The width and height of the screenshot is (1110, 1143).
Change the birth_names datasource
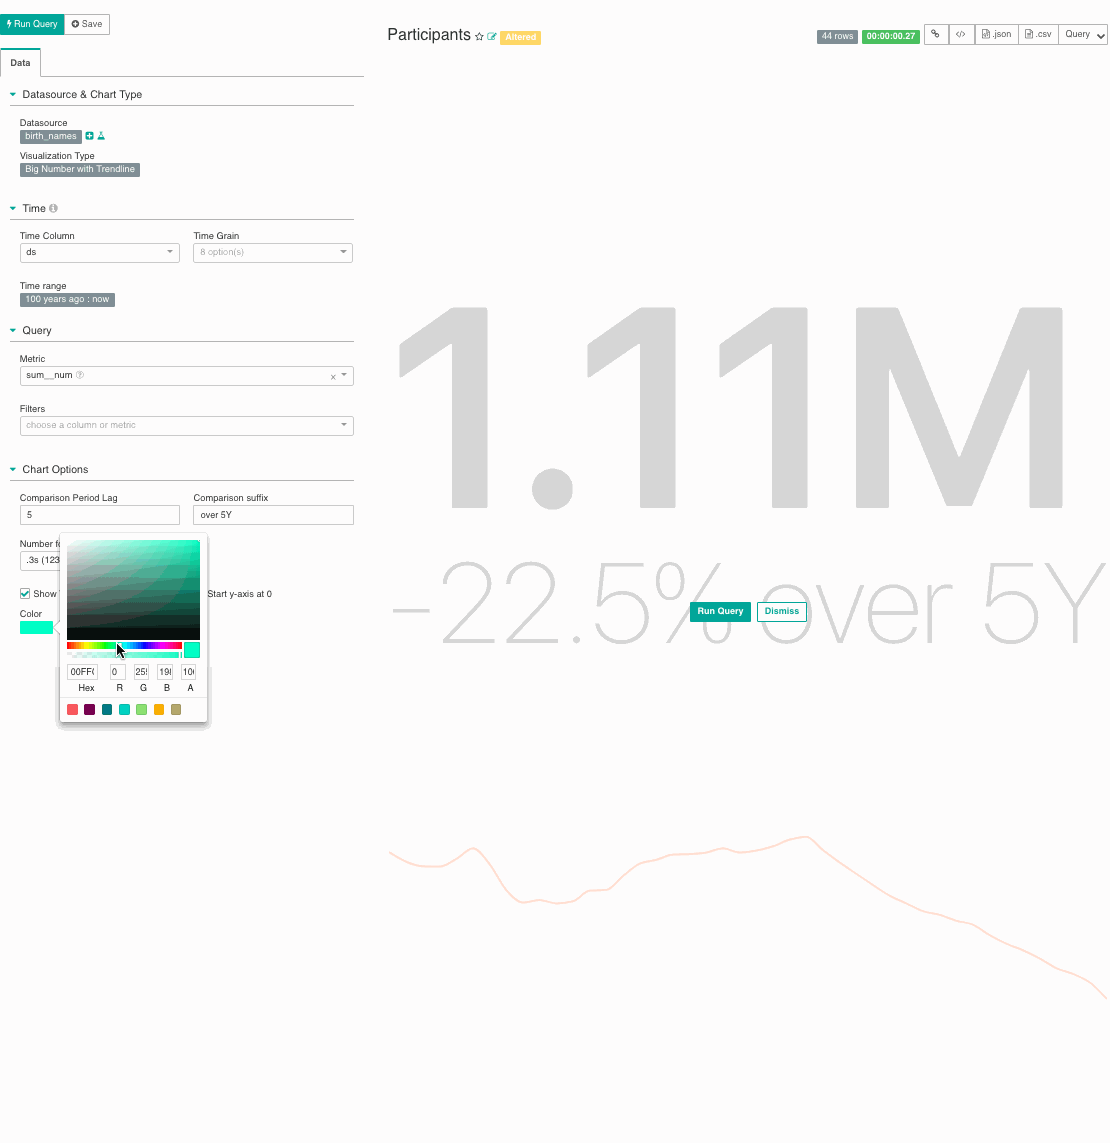(50, 136)
